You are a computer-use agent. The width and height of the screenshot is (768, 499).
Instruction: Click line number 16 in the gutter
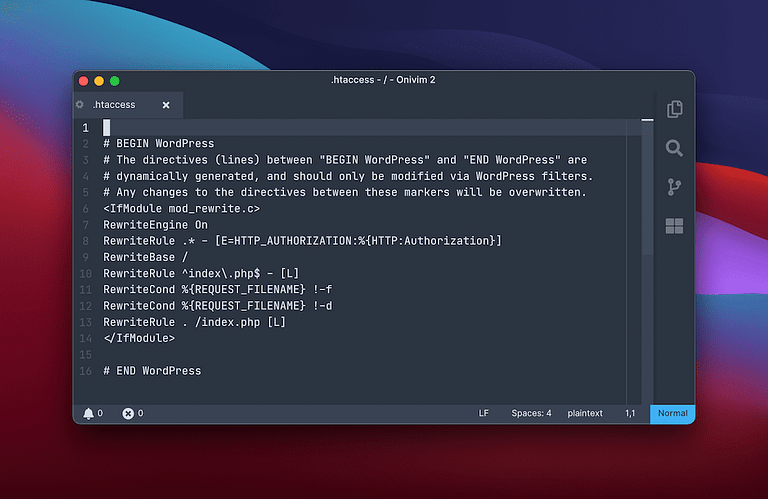point(85,371)
